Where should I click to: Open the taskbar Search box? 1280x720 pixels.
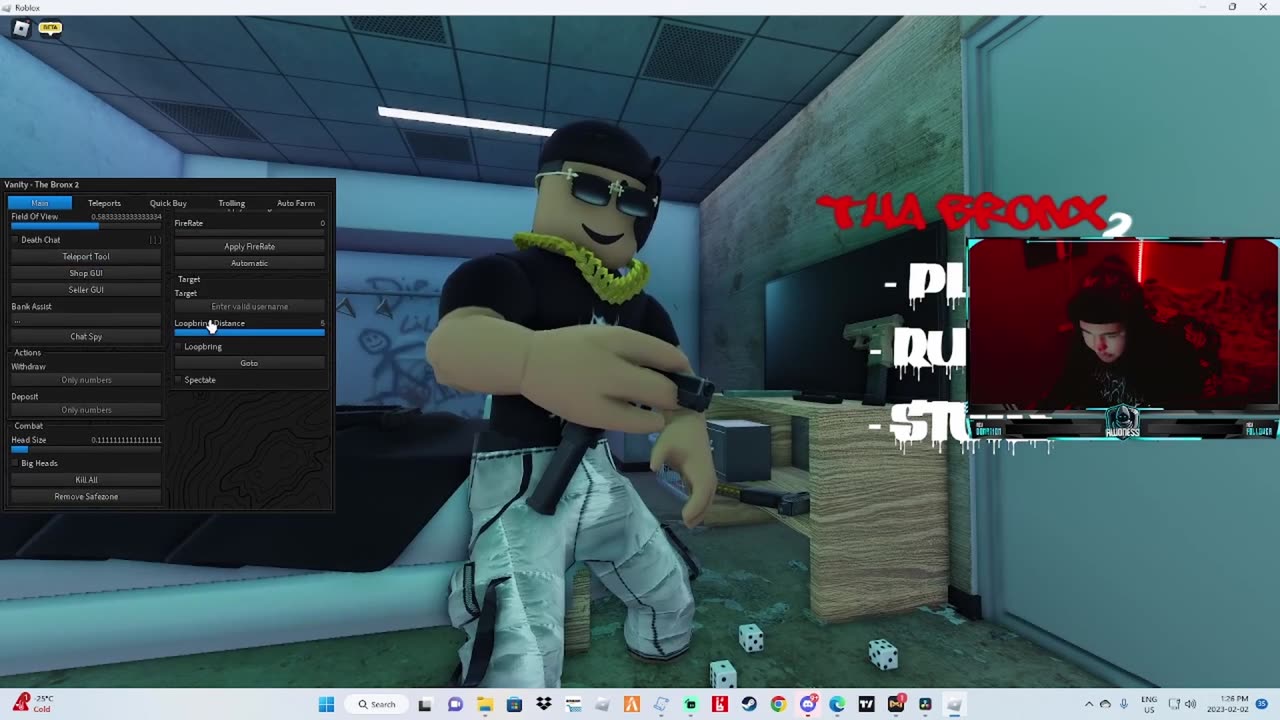(x=378, y=705)
